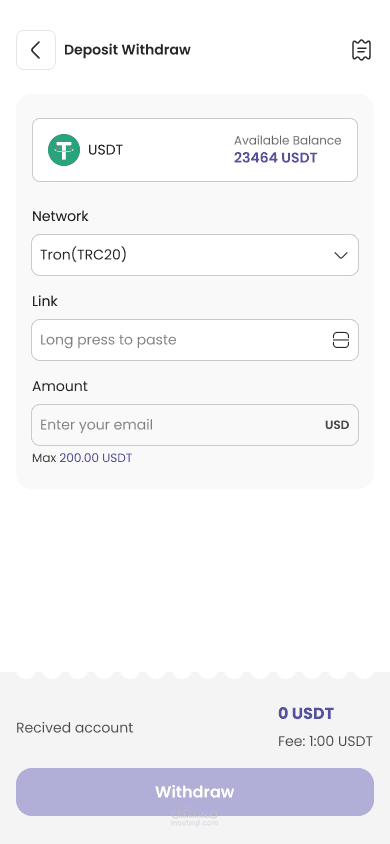This screenshot has height=844, width=390.
Task: Click the Recived account label
Action: (x=75, y=728)
